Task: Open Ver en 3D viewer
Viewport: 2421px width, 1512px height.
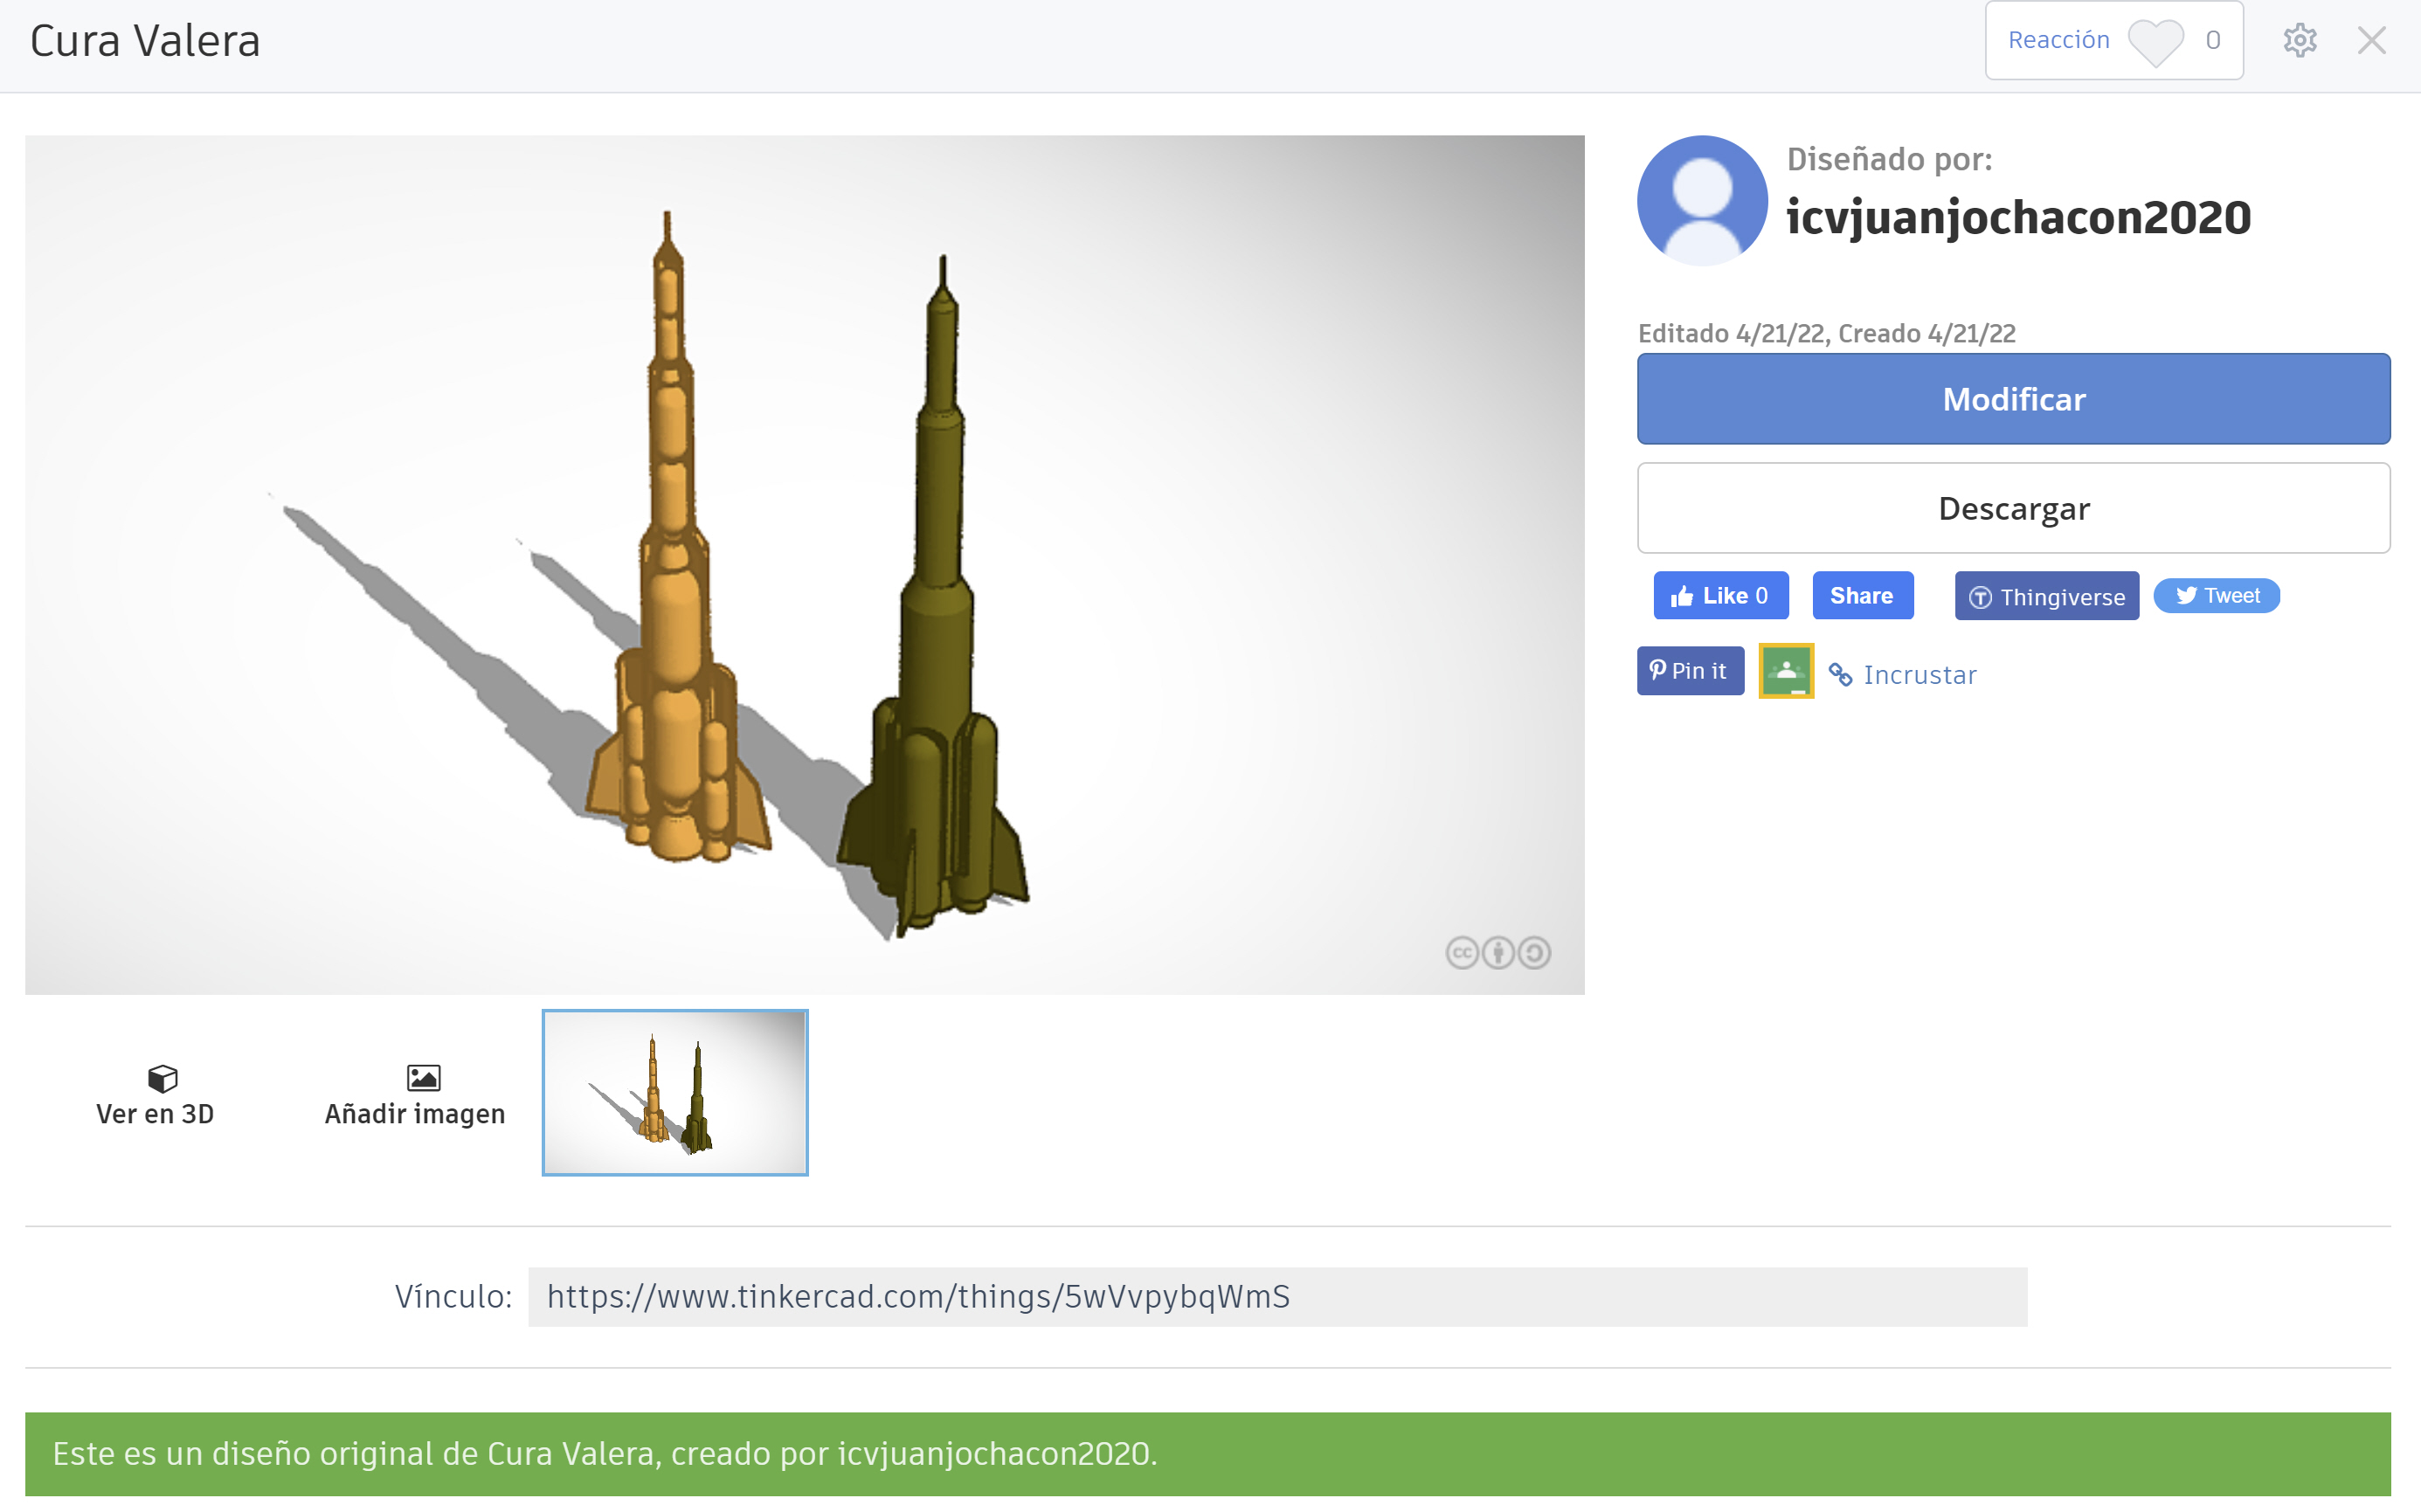Action: 155,1095
